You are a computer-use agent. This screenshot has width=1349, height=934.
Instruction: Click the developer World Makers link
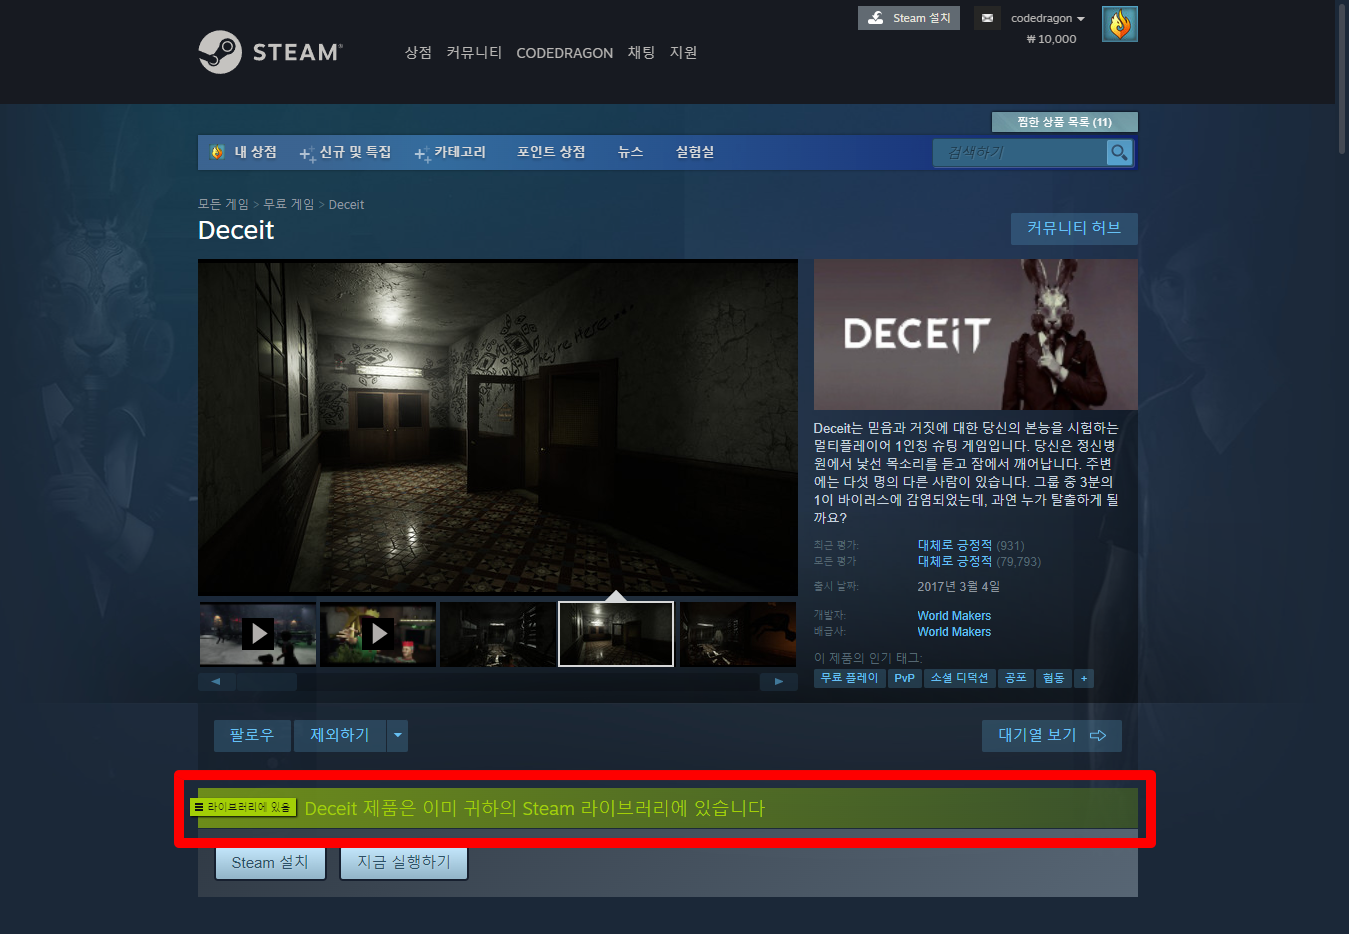click(x=954, y=616)
